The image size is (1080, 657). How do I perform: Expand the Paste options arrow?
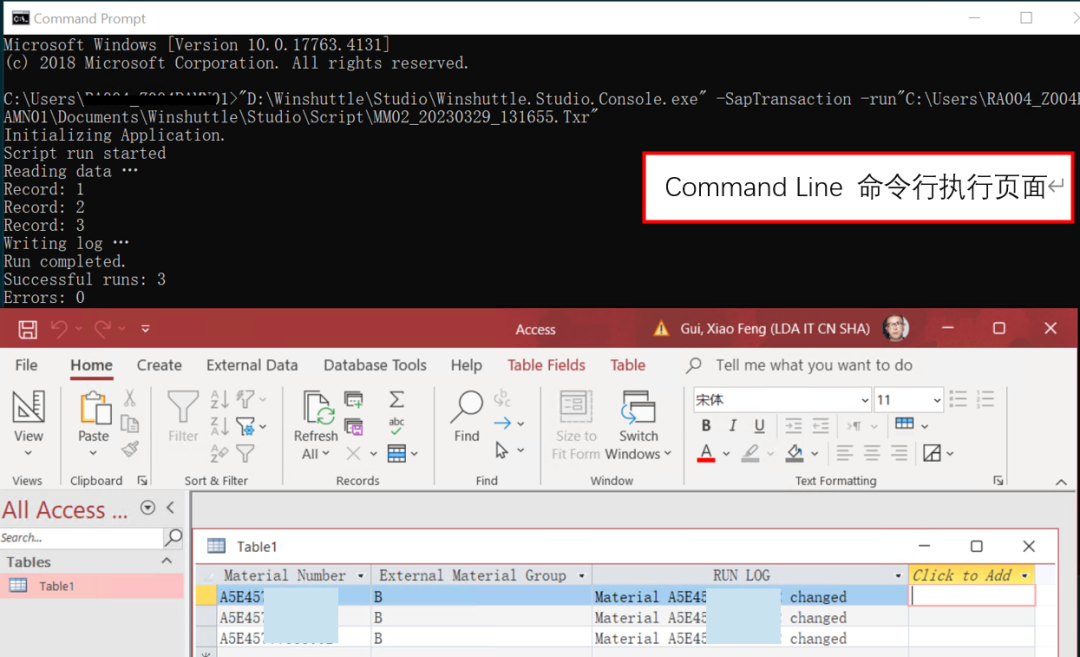tap(93, 453)
